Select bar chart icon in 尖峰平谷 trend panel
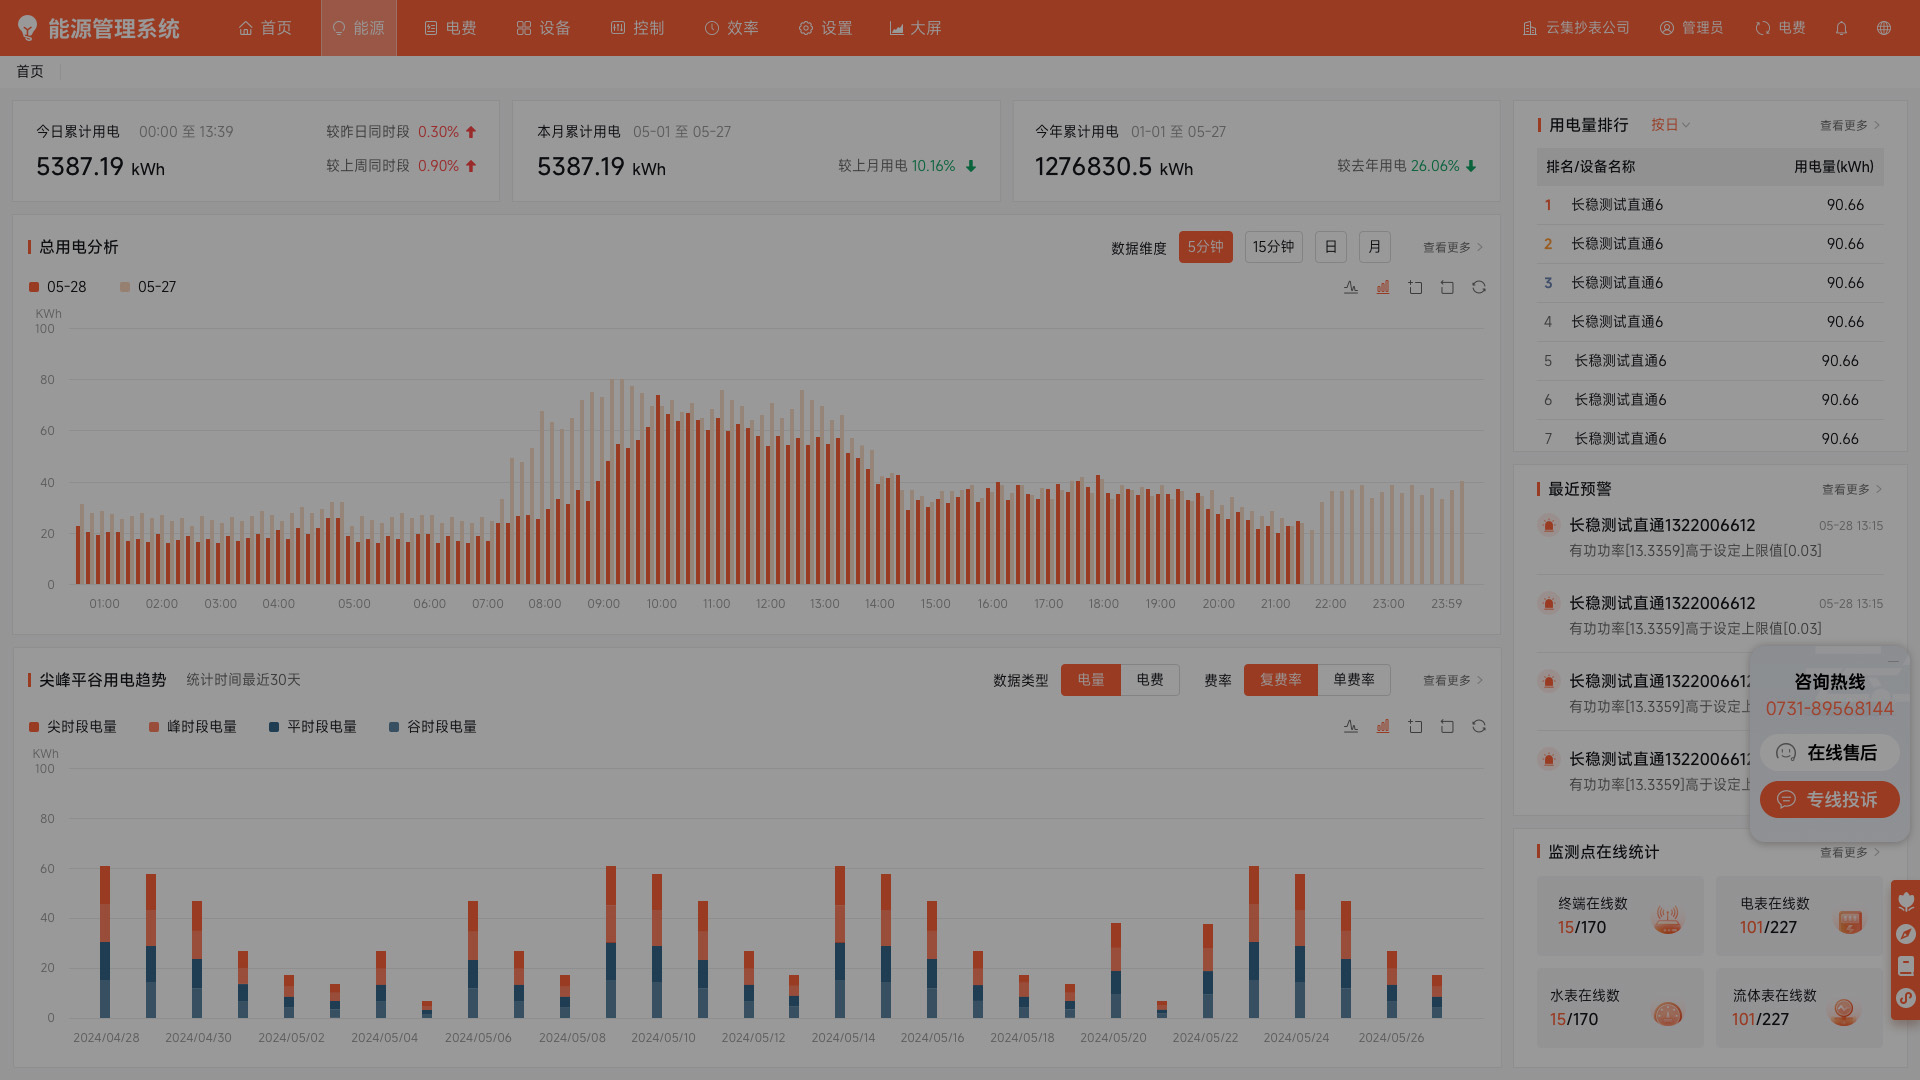 pyautogui.click(x=1383, y=727)
